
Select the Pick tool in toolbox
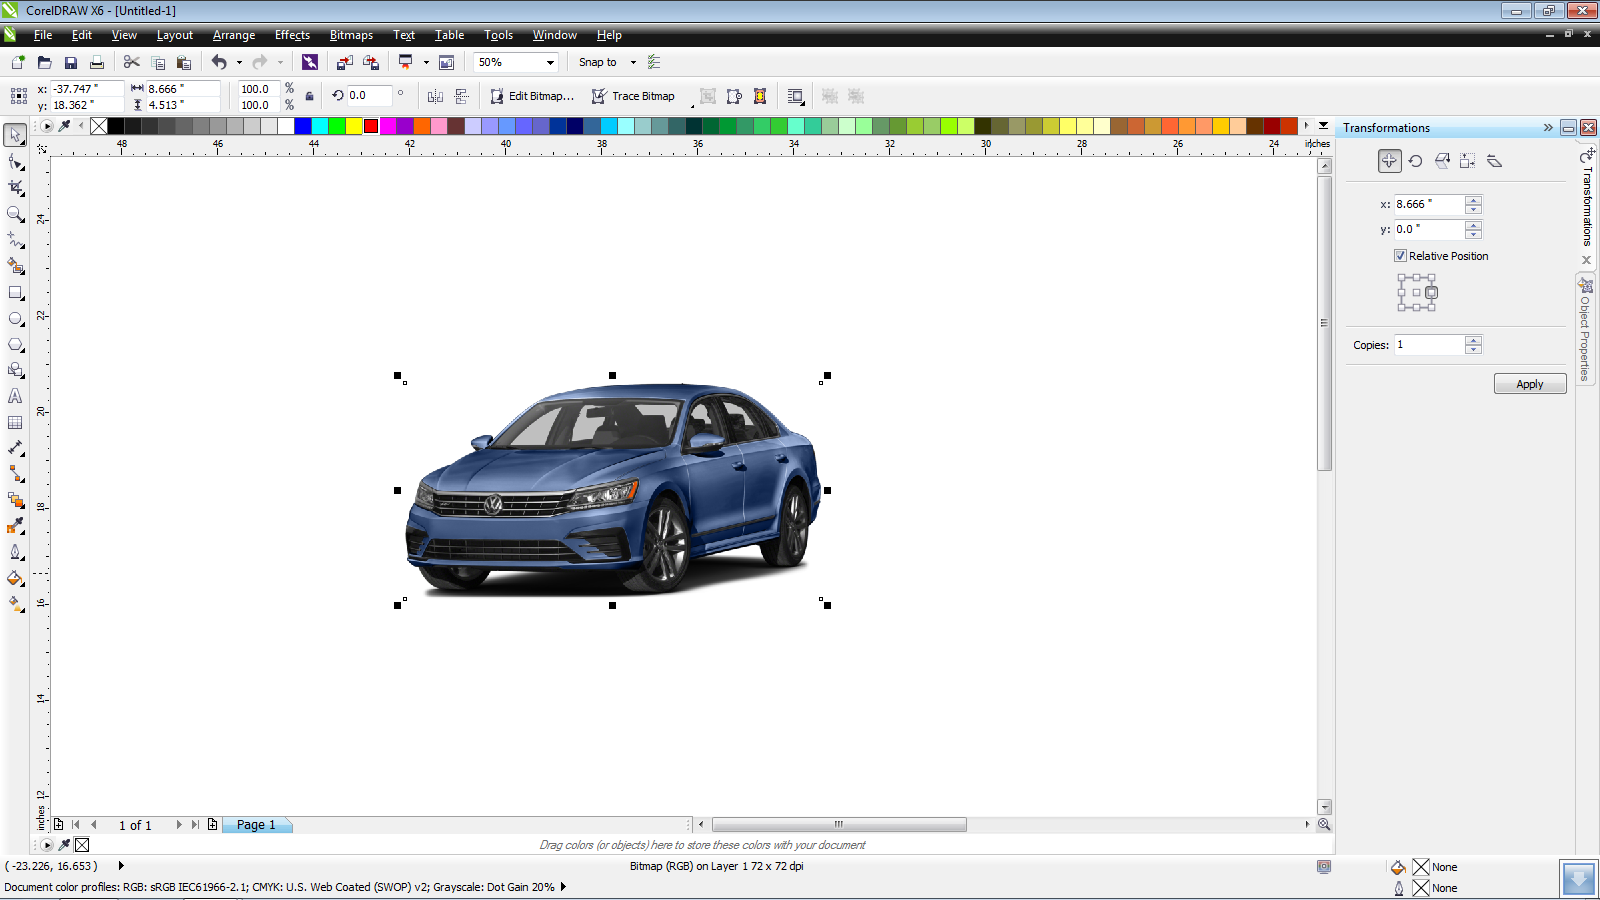(x=15, y=135)
